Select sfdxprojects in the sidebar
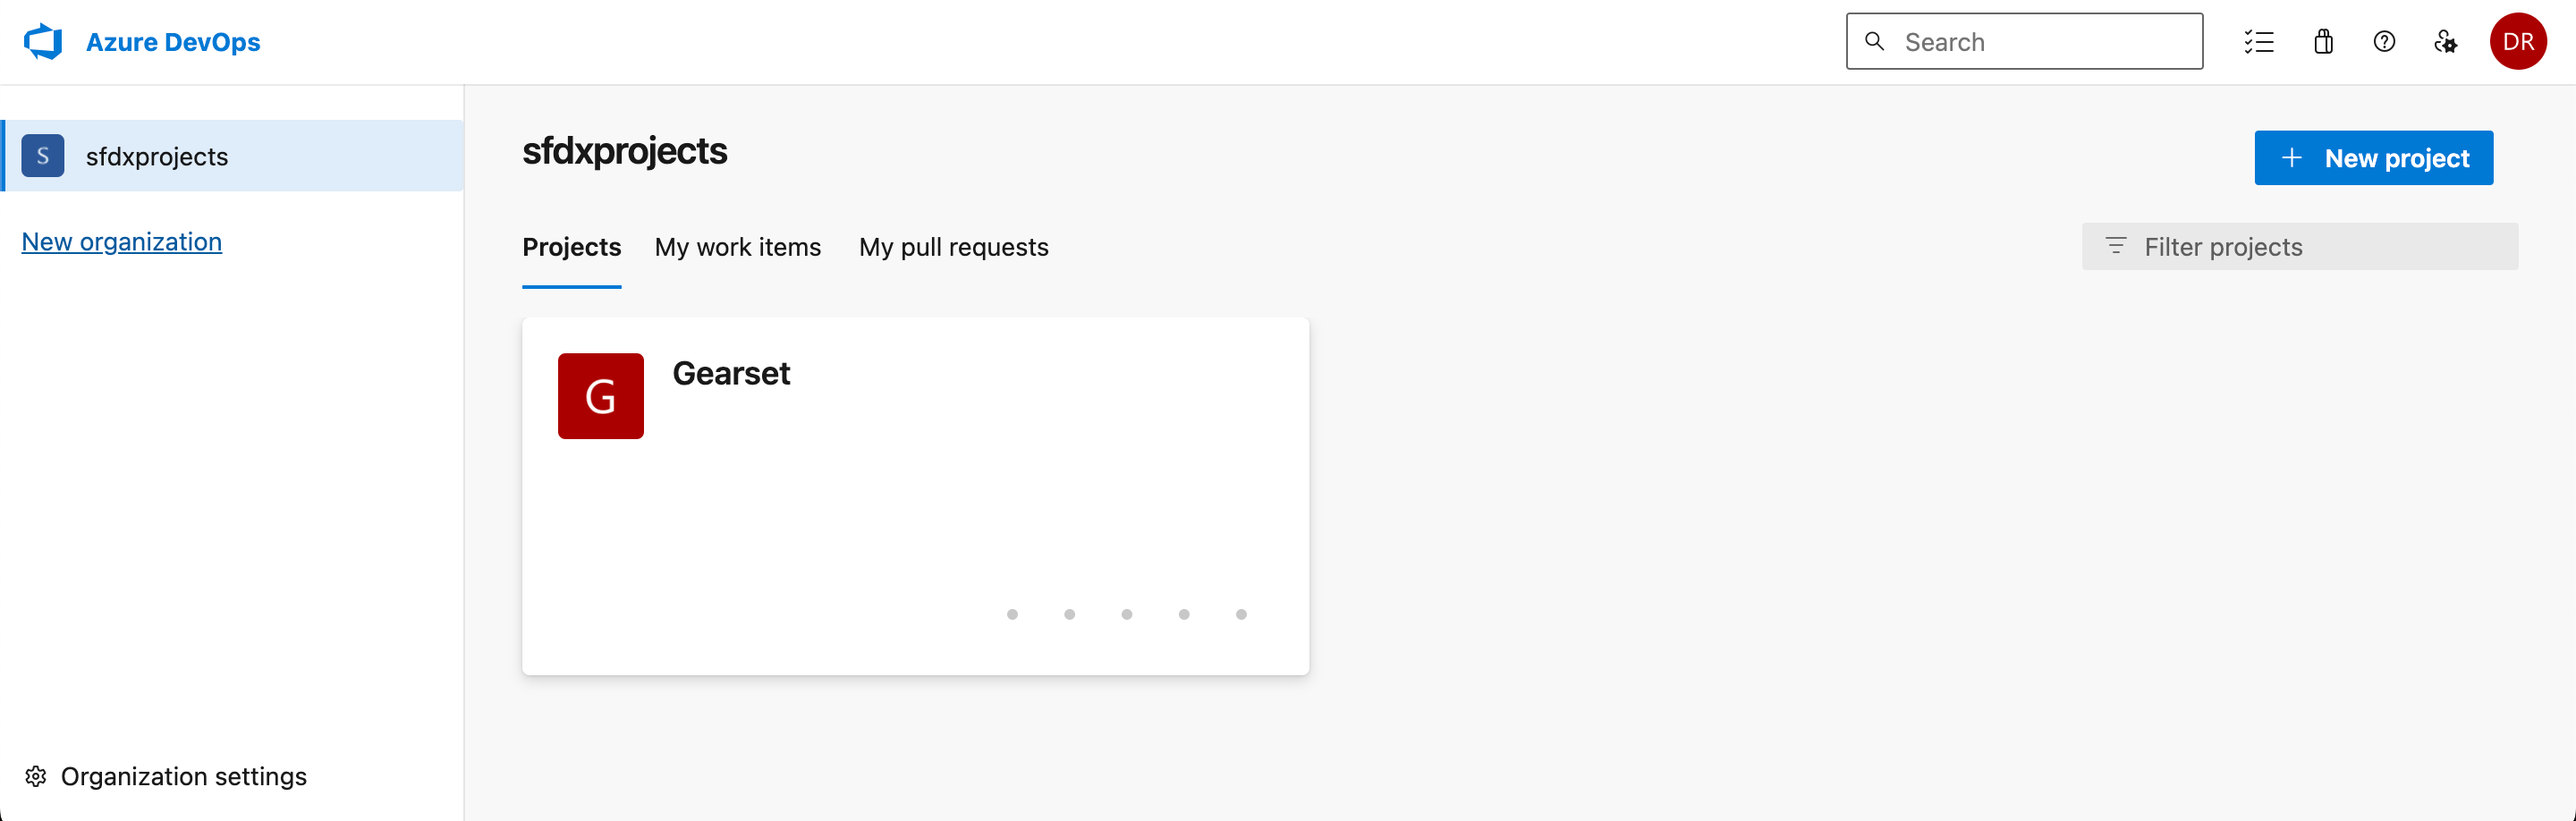Image resolution: width=2576 pixels, height=821 pixels. pyautogui.click(x=157, y=156)
